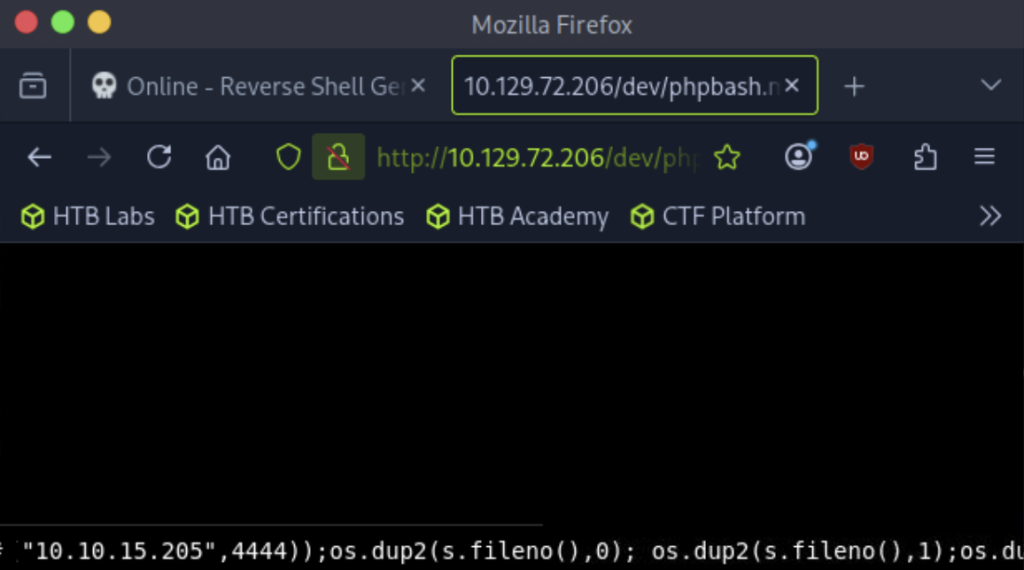
Task: Open the Firefox application hamburger menu
Action: [984, 157]
